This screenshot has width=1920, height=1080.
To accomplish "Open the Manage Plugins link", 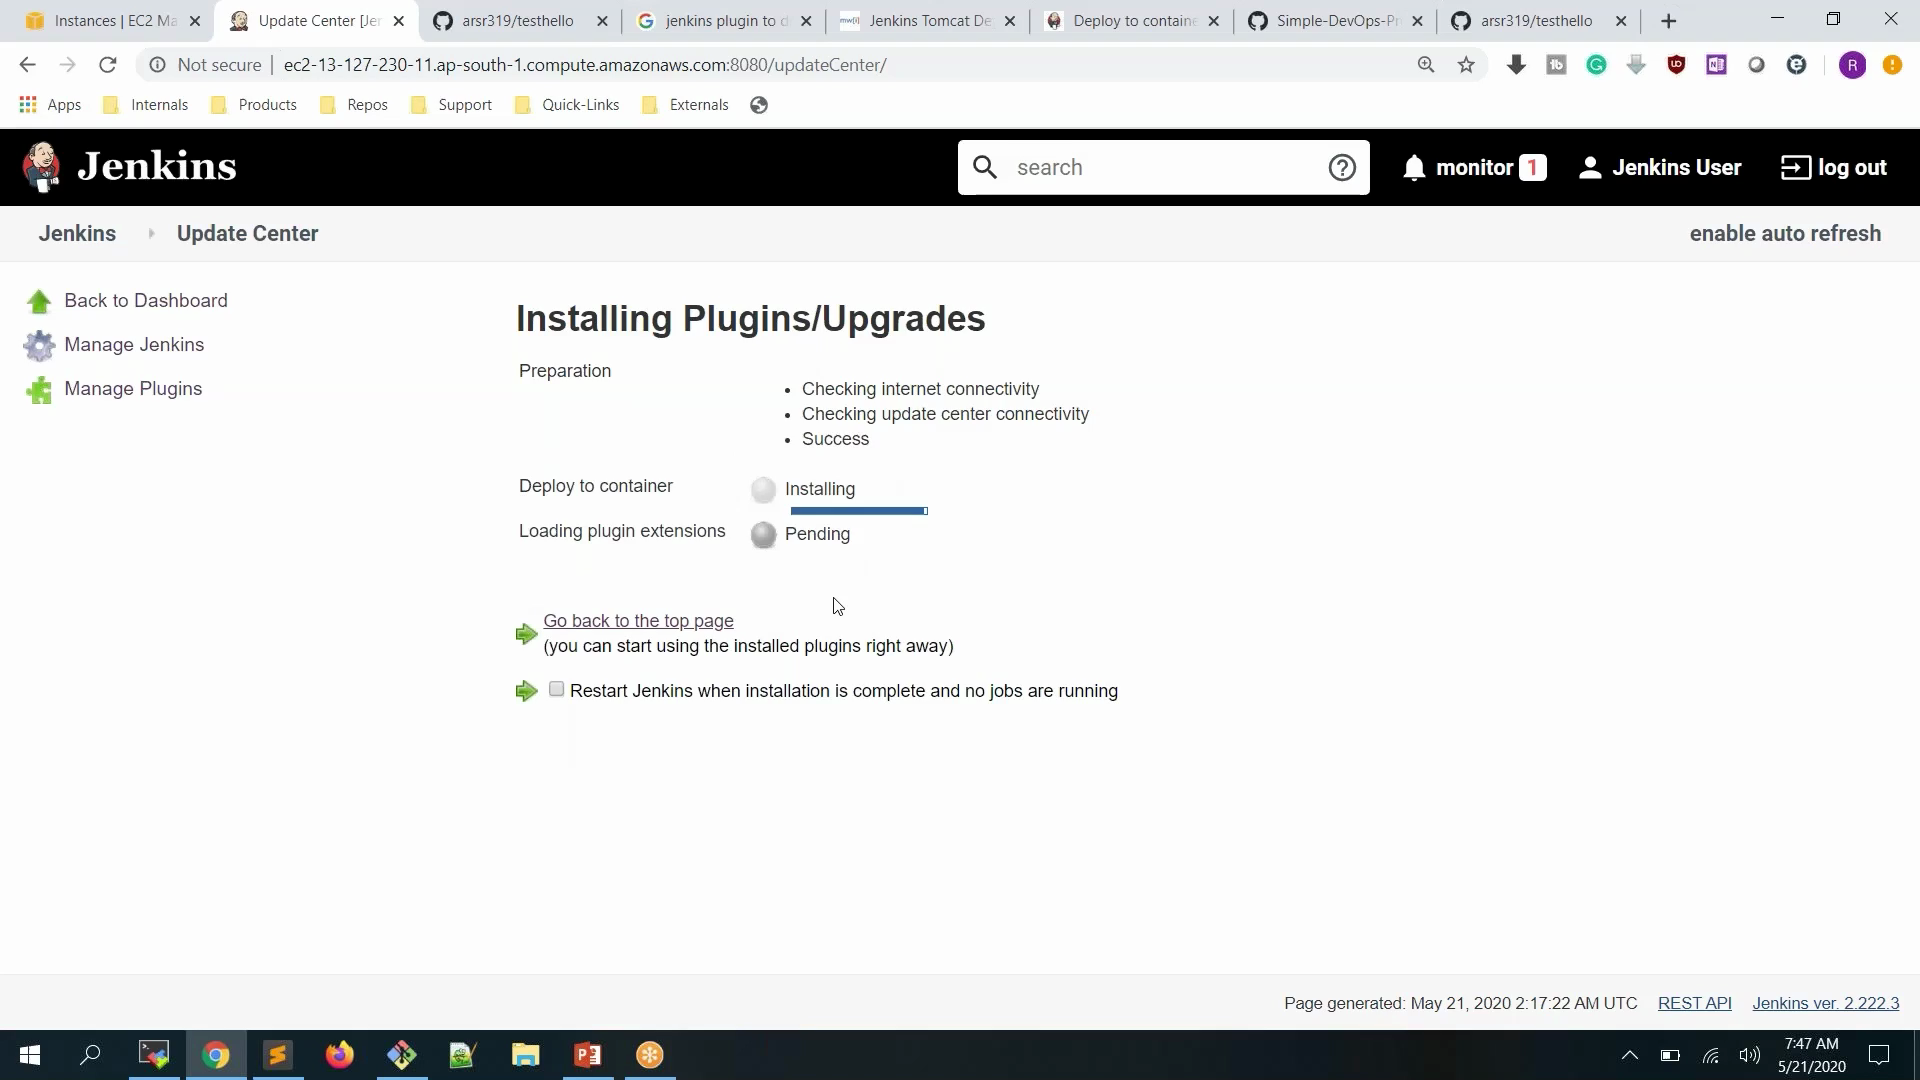I will coord(133,389).
